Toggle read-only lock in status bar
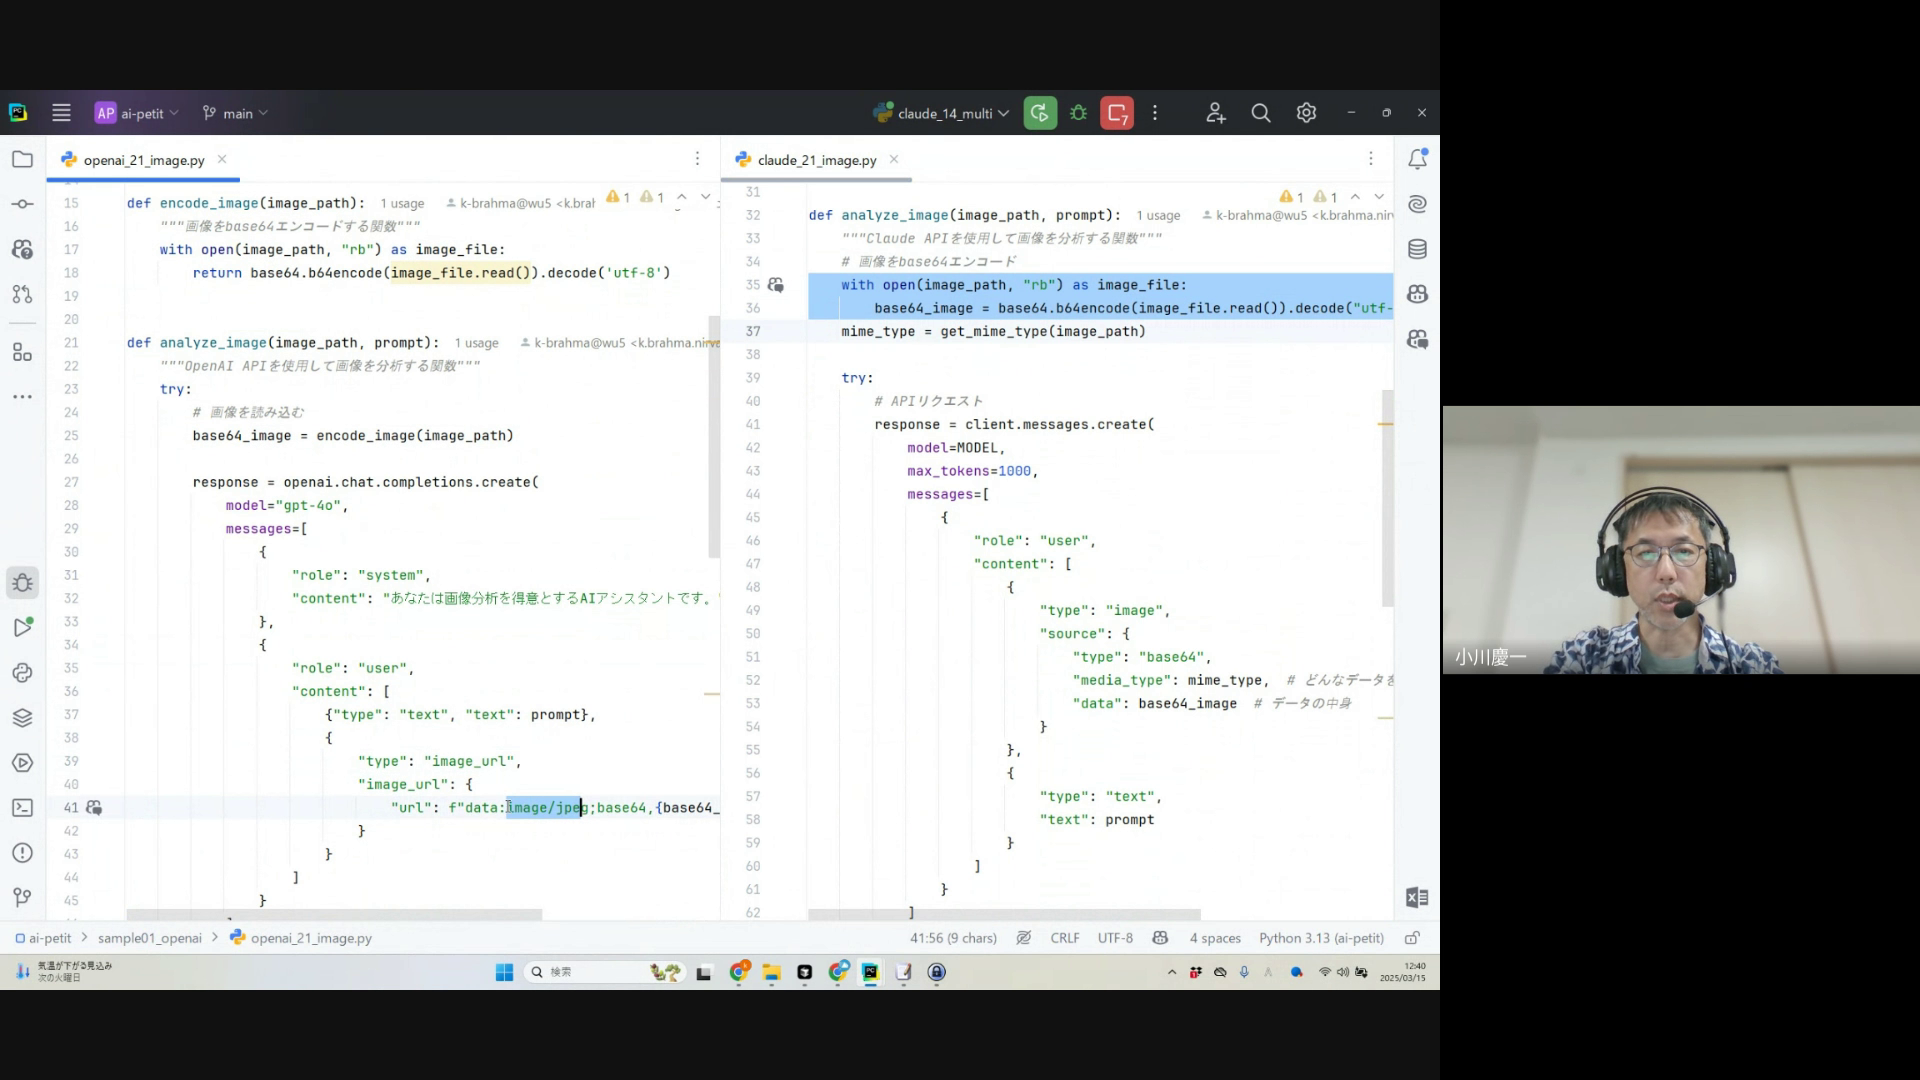The image size is (1920, 1080). point(1412,938)
